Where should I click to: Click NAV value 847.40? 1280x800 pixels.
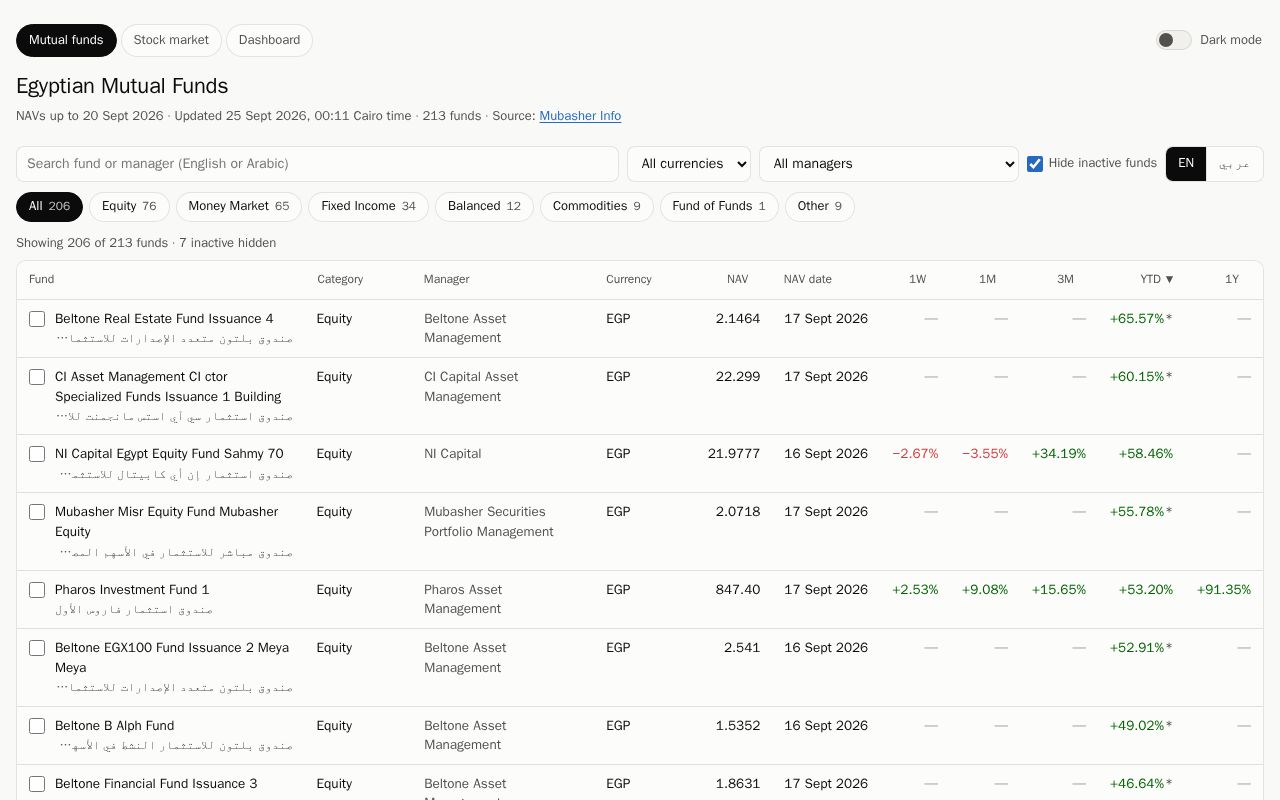[x=738, y=590]
